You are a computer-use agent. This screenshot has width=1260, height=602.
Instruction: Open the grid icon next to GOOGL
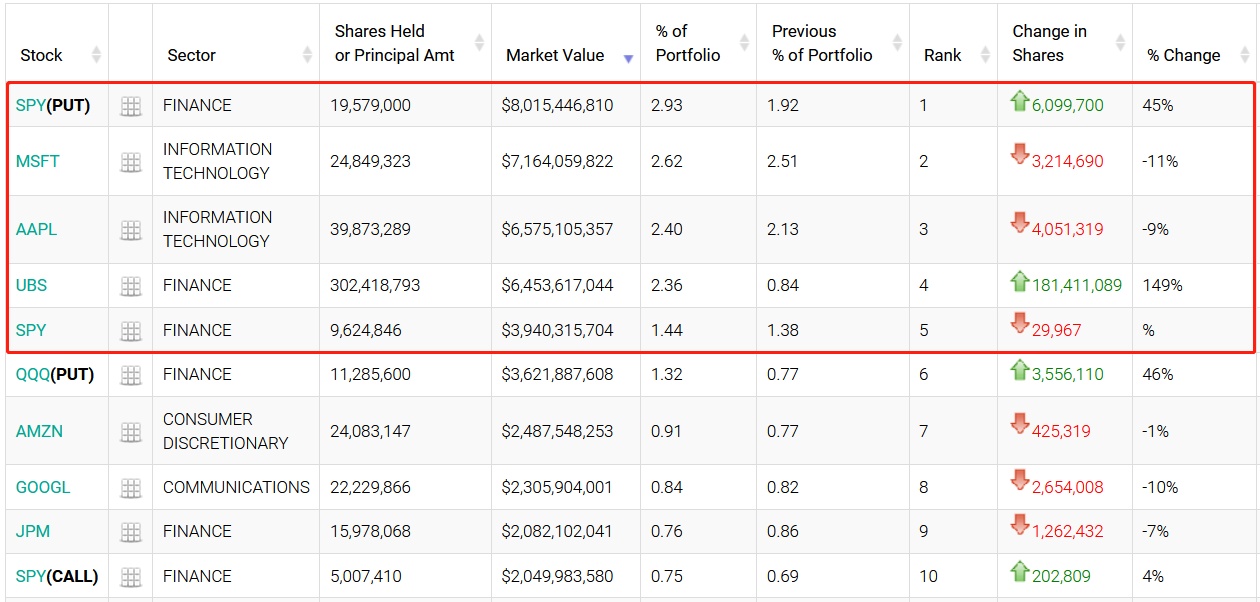pyautogui.click(x=130, y=488)
